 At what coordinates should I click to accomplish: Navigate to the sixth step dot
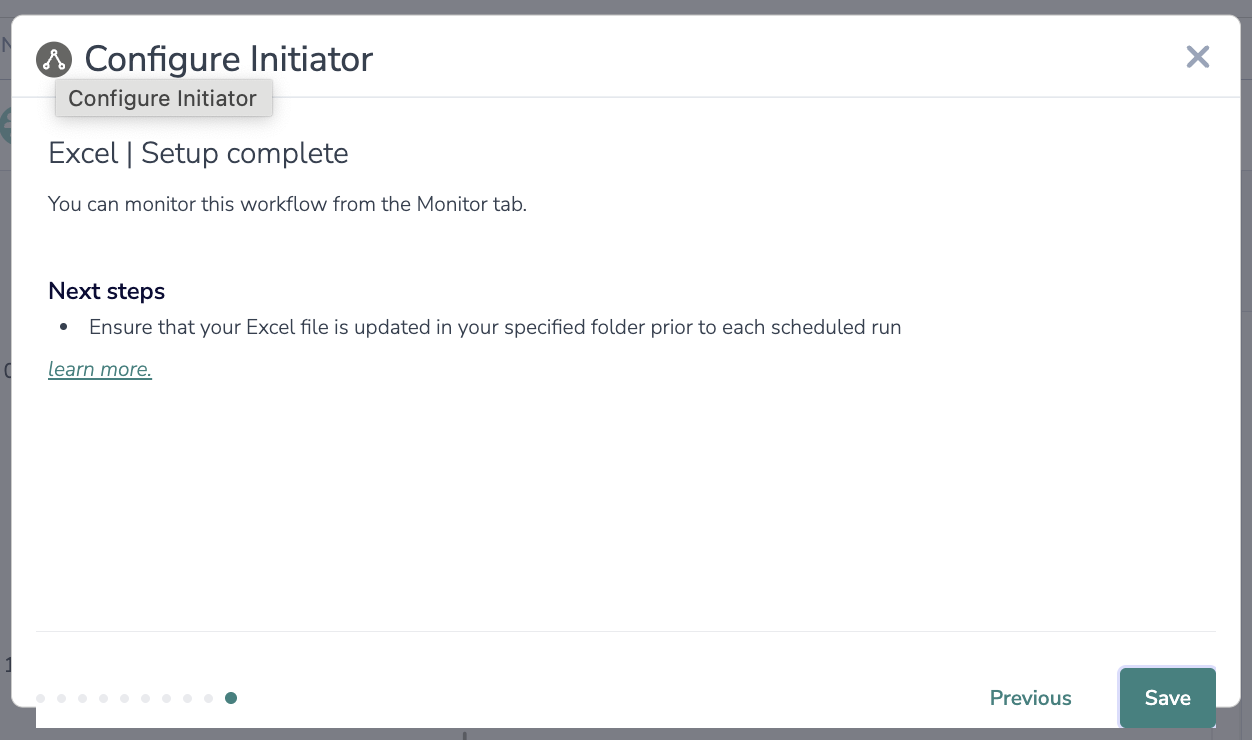coord(145,698)
